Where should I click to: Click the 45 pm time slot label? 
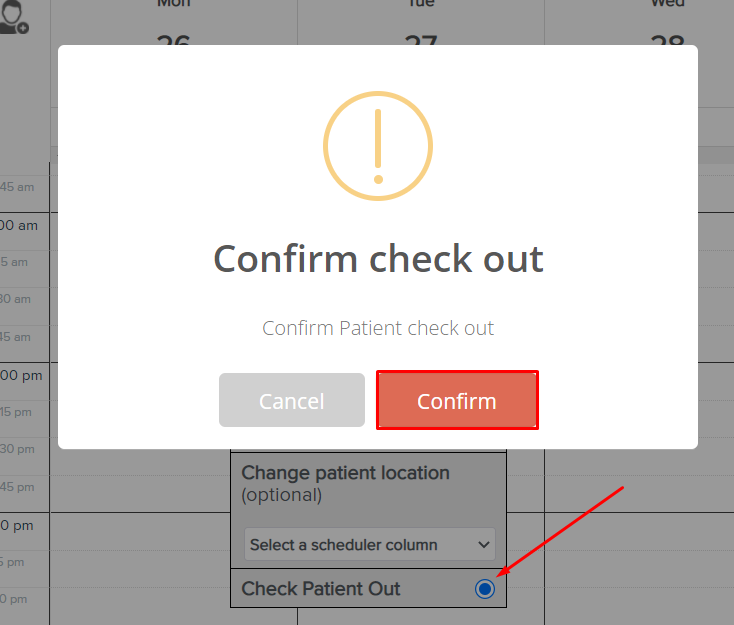pos(17,487)
